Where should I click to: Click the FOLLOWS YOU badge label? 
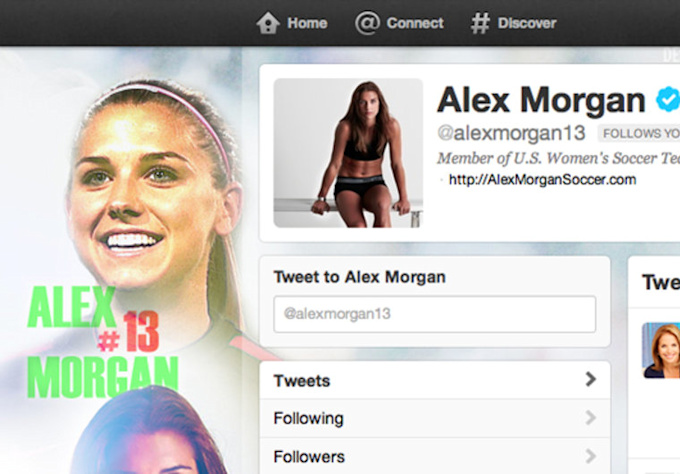639,134
